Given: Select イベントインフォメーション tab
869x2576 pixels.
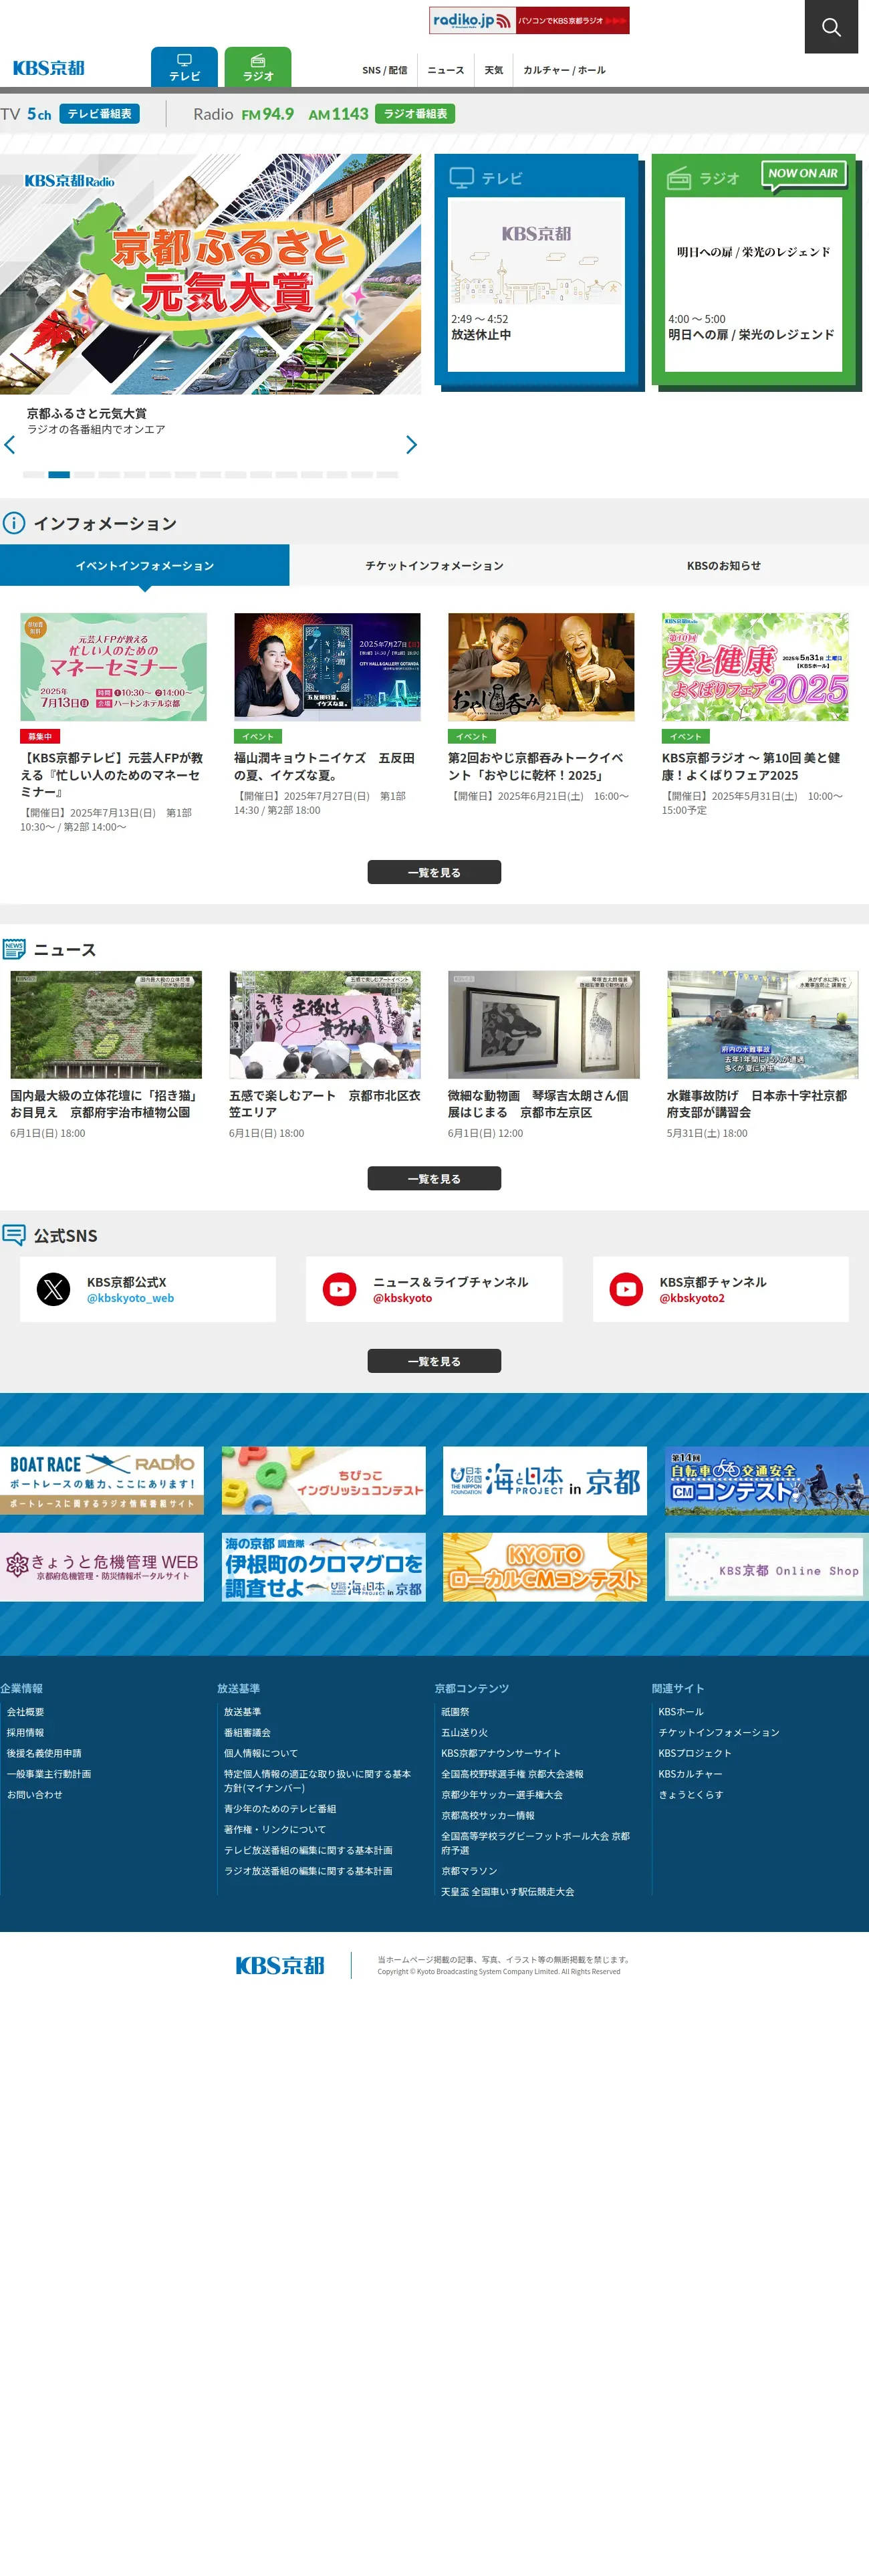Looking at the screenshot, I should [145, 565].
